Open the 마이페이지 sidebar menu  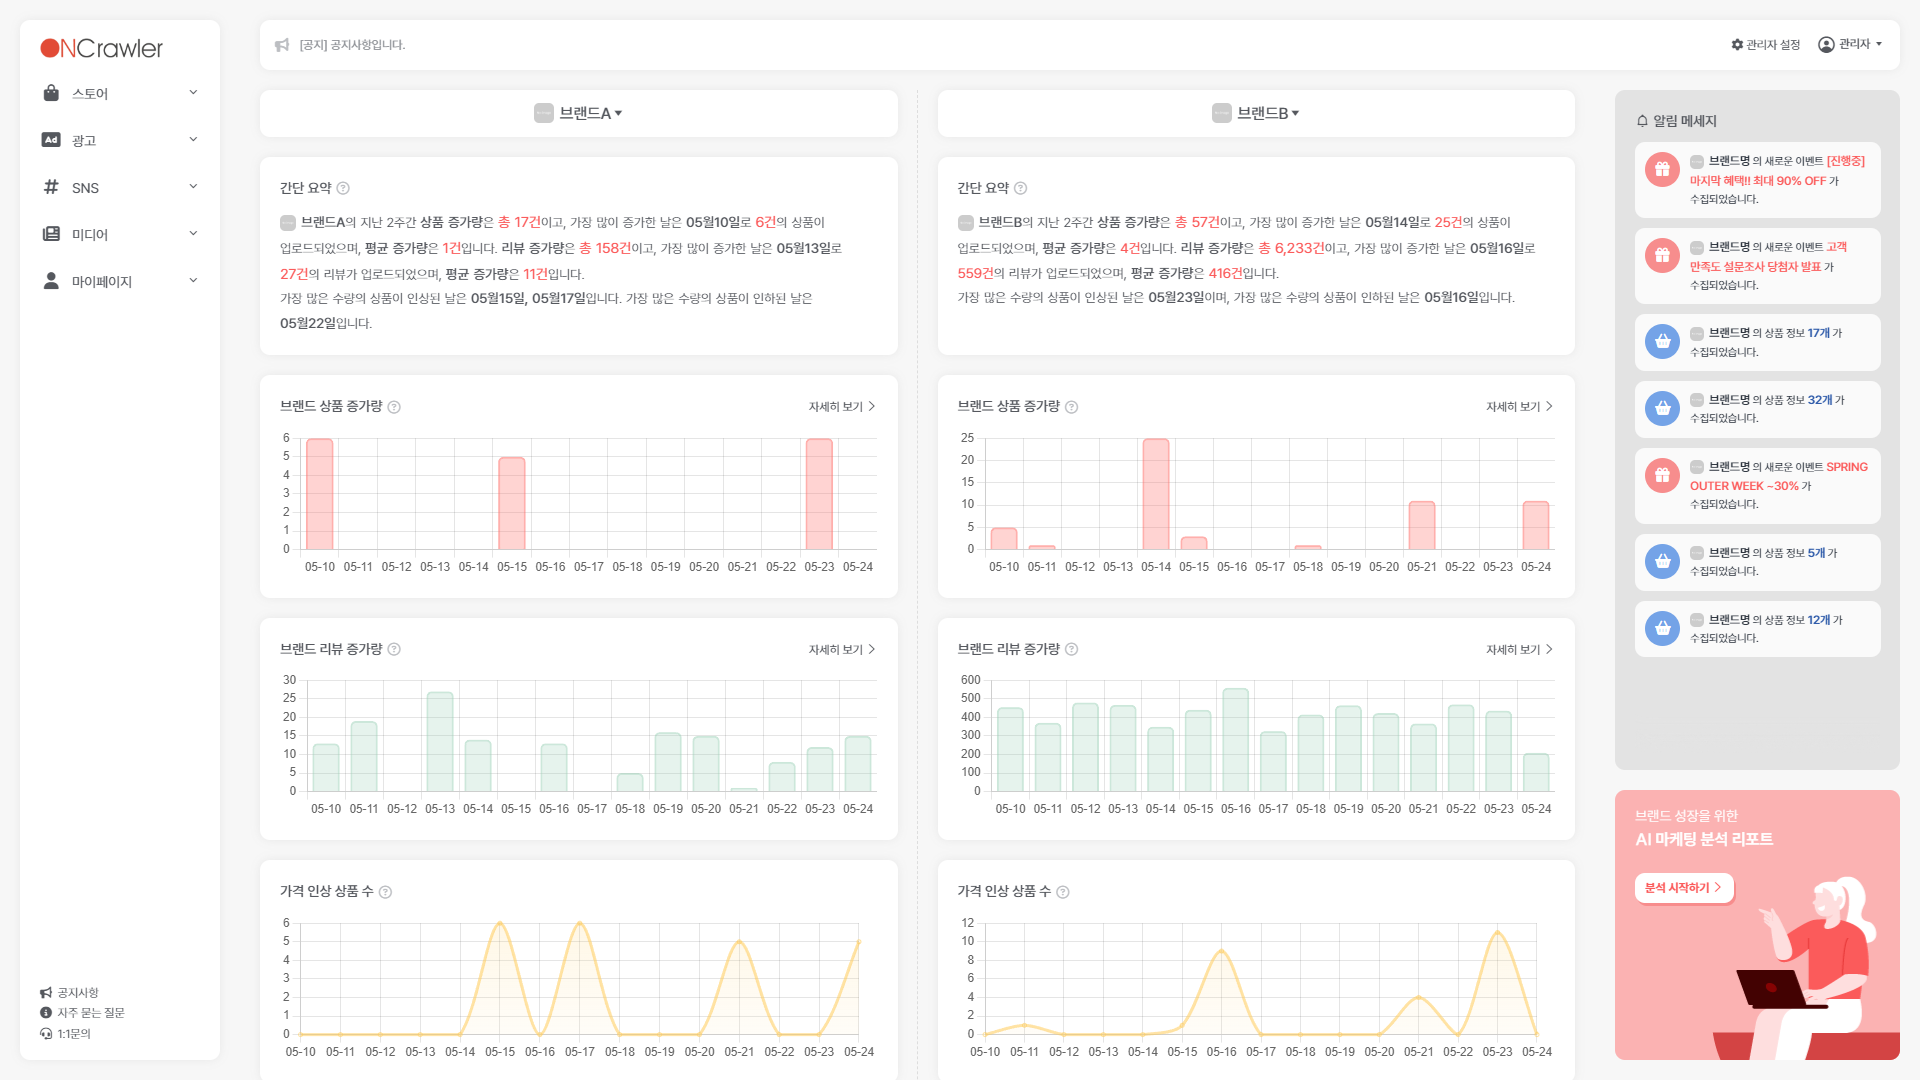(120, 281)
